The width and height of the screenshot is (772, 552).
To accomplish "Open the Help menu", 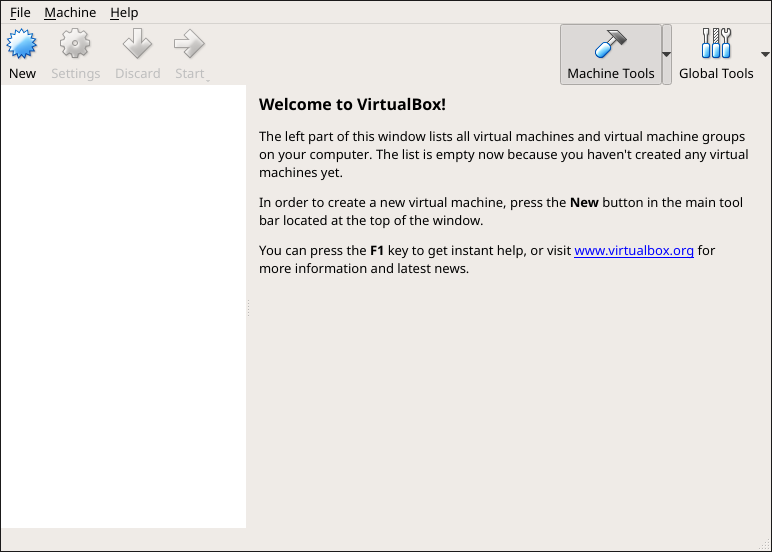I will click(124, 12).
